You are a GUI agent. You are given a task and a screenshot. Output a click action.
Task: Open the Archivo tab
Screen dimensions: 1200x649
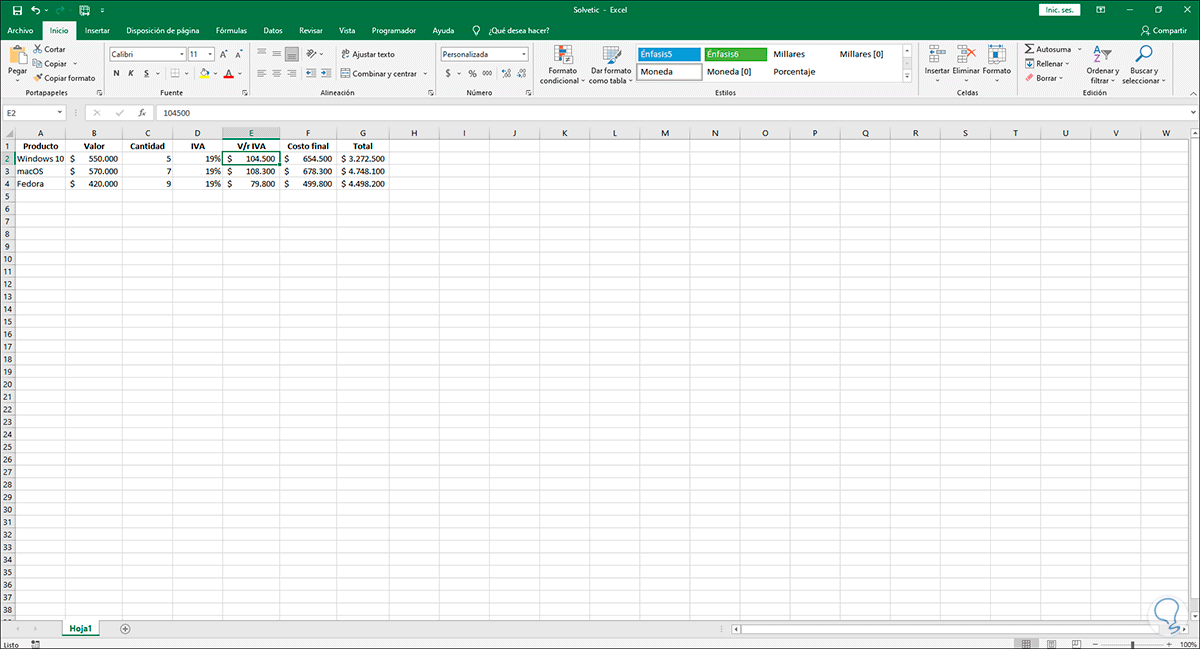[x=21, y=30]
